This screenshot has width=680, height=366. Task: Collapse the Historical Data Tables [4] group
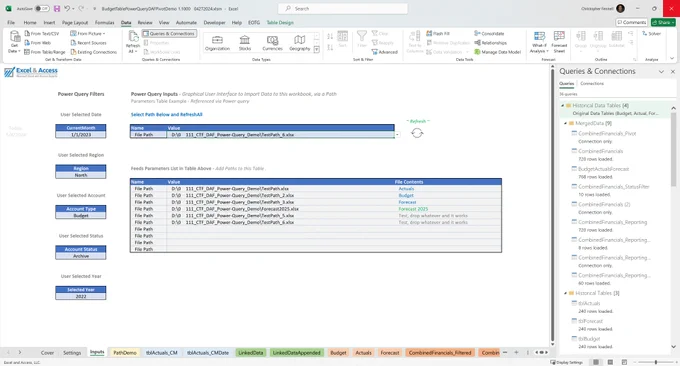(x=563, y=105)
